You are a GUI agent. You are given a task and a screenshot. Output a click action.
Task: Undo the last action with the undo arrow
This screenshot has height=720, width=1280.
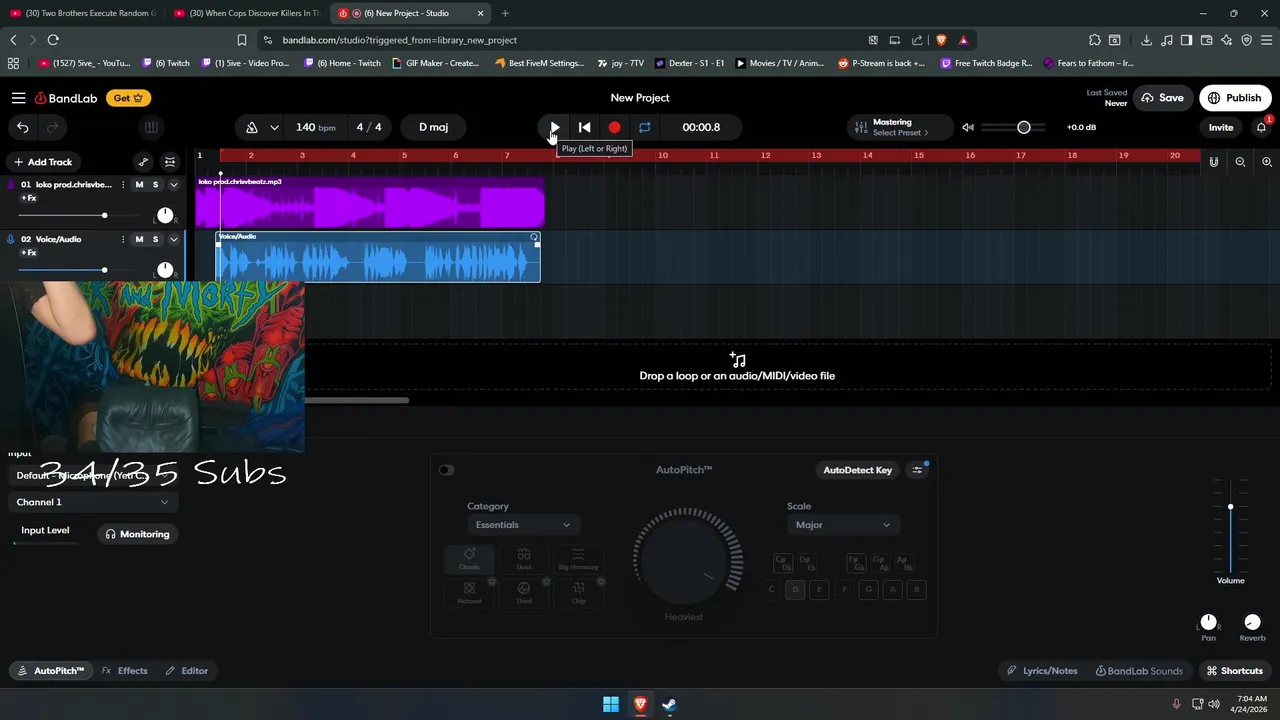click(22, 127)
